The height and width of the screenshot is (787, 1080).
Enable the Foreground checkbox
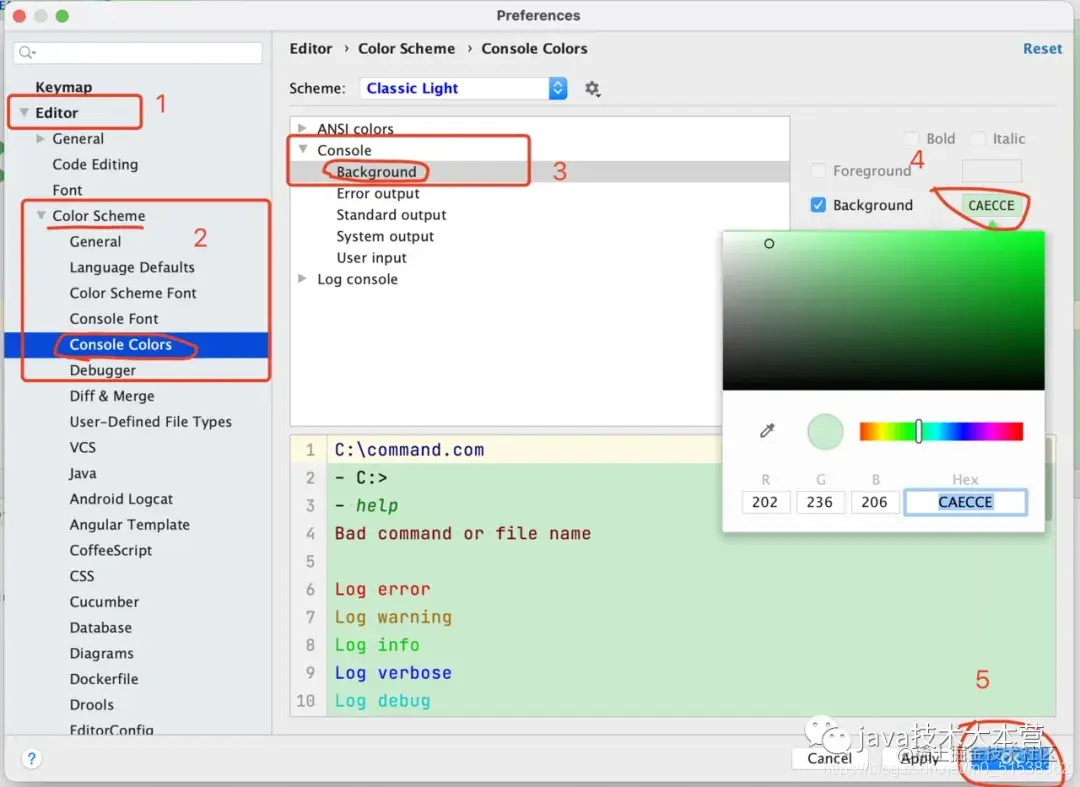(818, 170)
